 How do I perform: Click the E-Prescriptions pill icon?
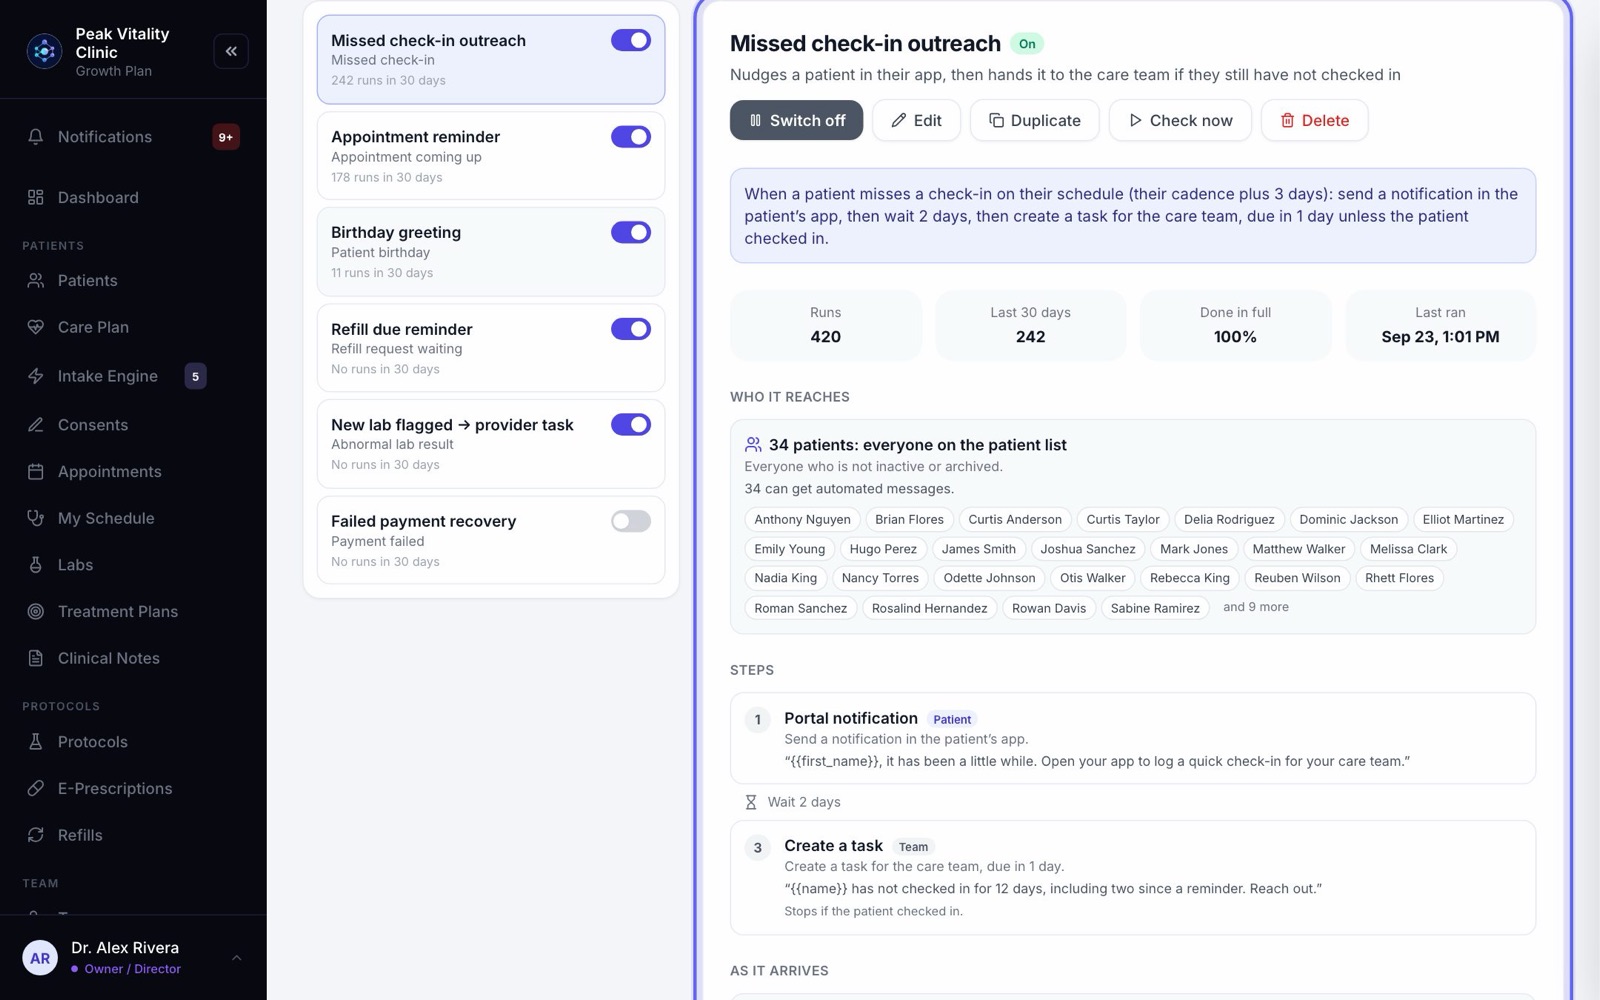[x=36, y=789]
